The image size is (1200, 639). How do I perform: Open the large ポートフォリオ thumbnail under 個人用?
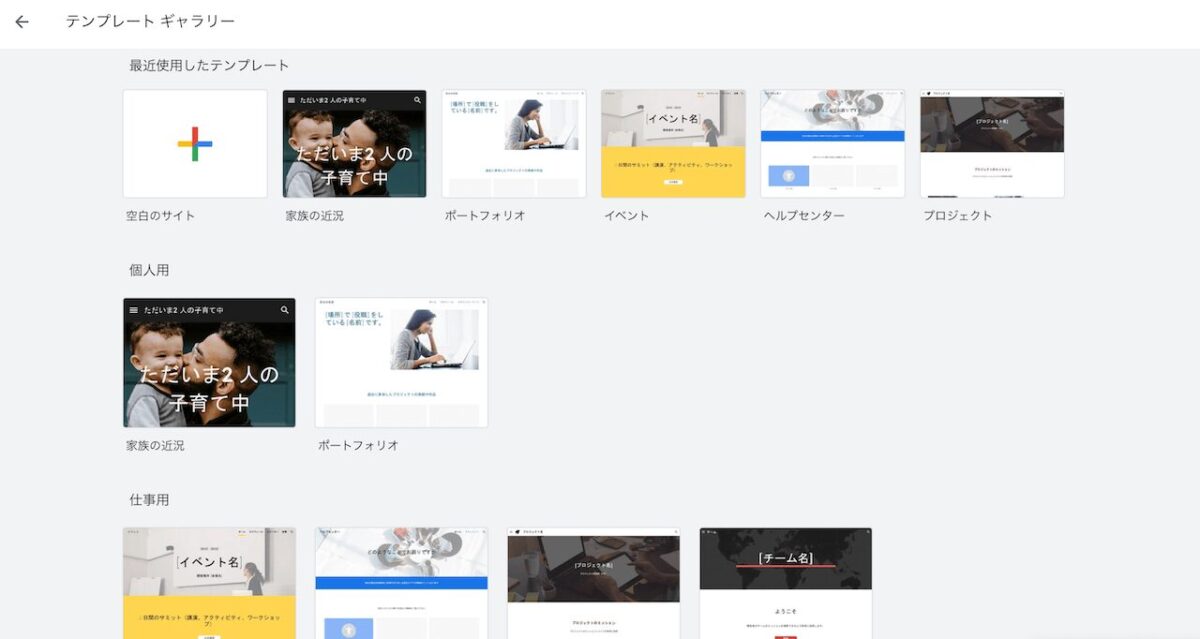click(x=401, y=363)
